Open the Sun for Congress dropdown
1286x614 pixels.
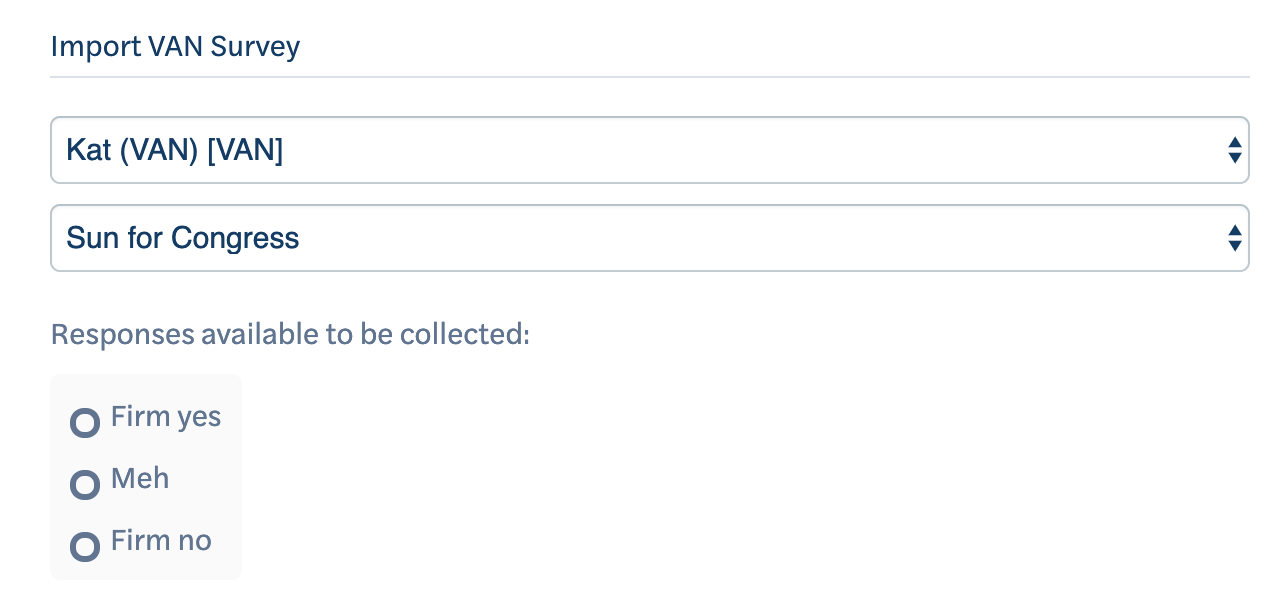pos(650,238)
